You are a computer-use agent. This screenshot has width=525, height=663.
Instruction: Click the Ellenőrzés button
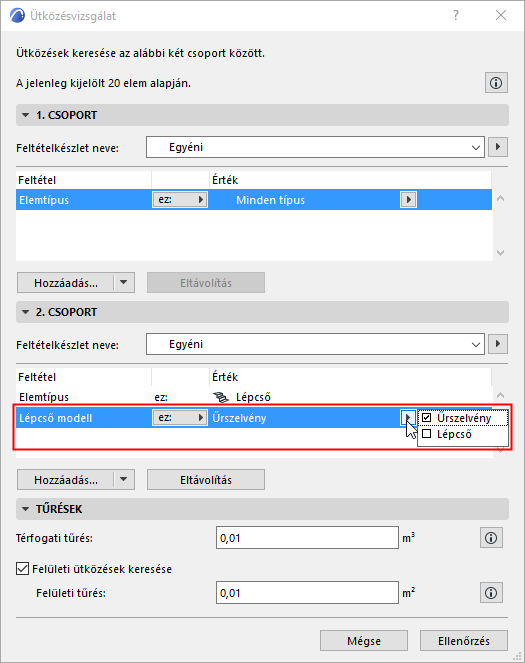[x=464, y=641]
